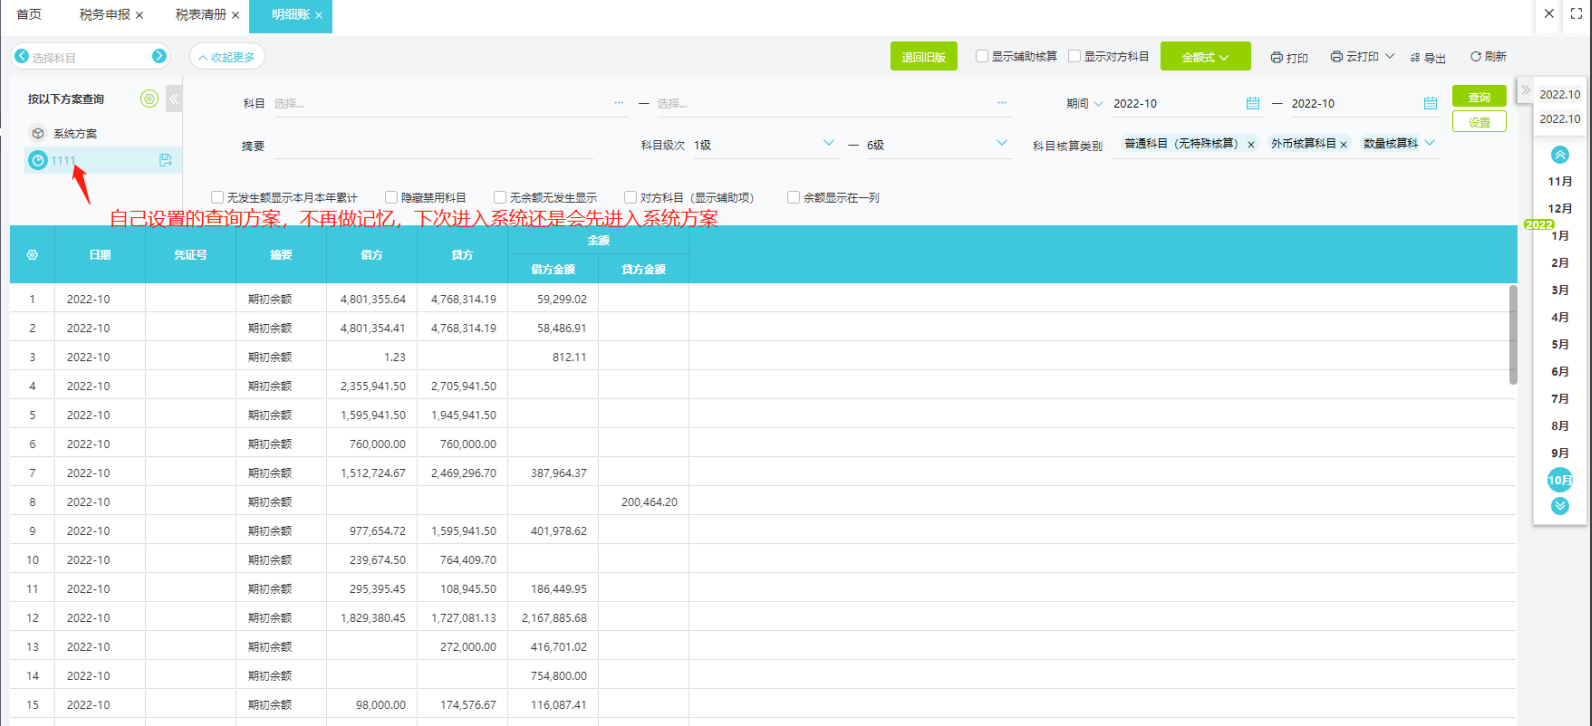This screenshot has width=1592, height=726.
Task: Click the 摘要 filter input field
Action: 433,146
